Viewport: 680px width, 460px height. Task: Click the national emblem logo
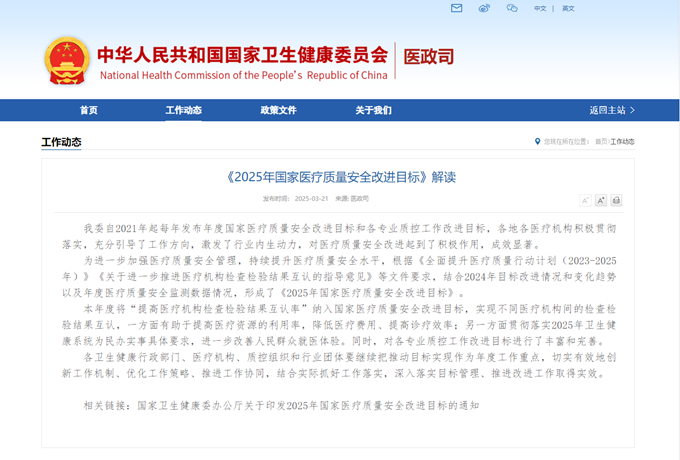tap(67, 60)
